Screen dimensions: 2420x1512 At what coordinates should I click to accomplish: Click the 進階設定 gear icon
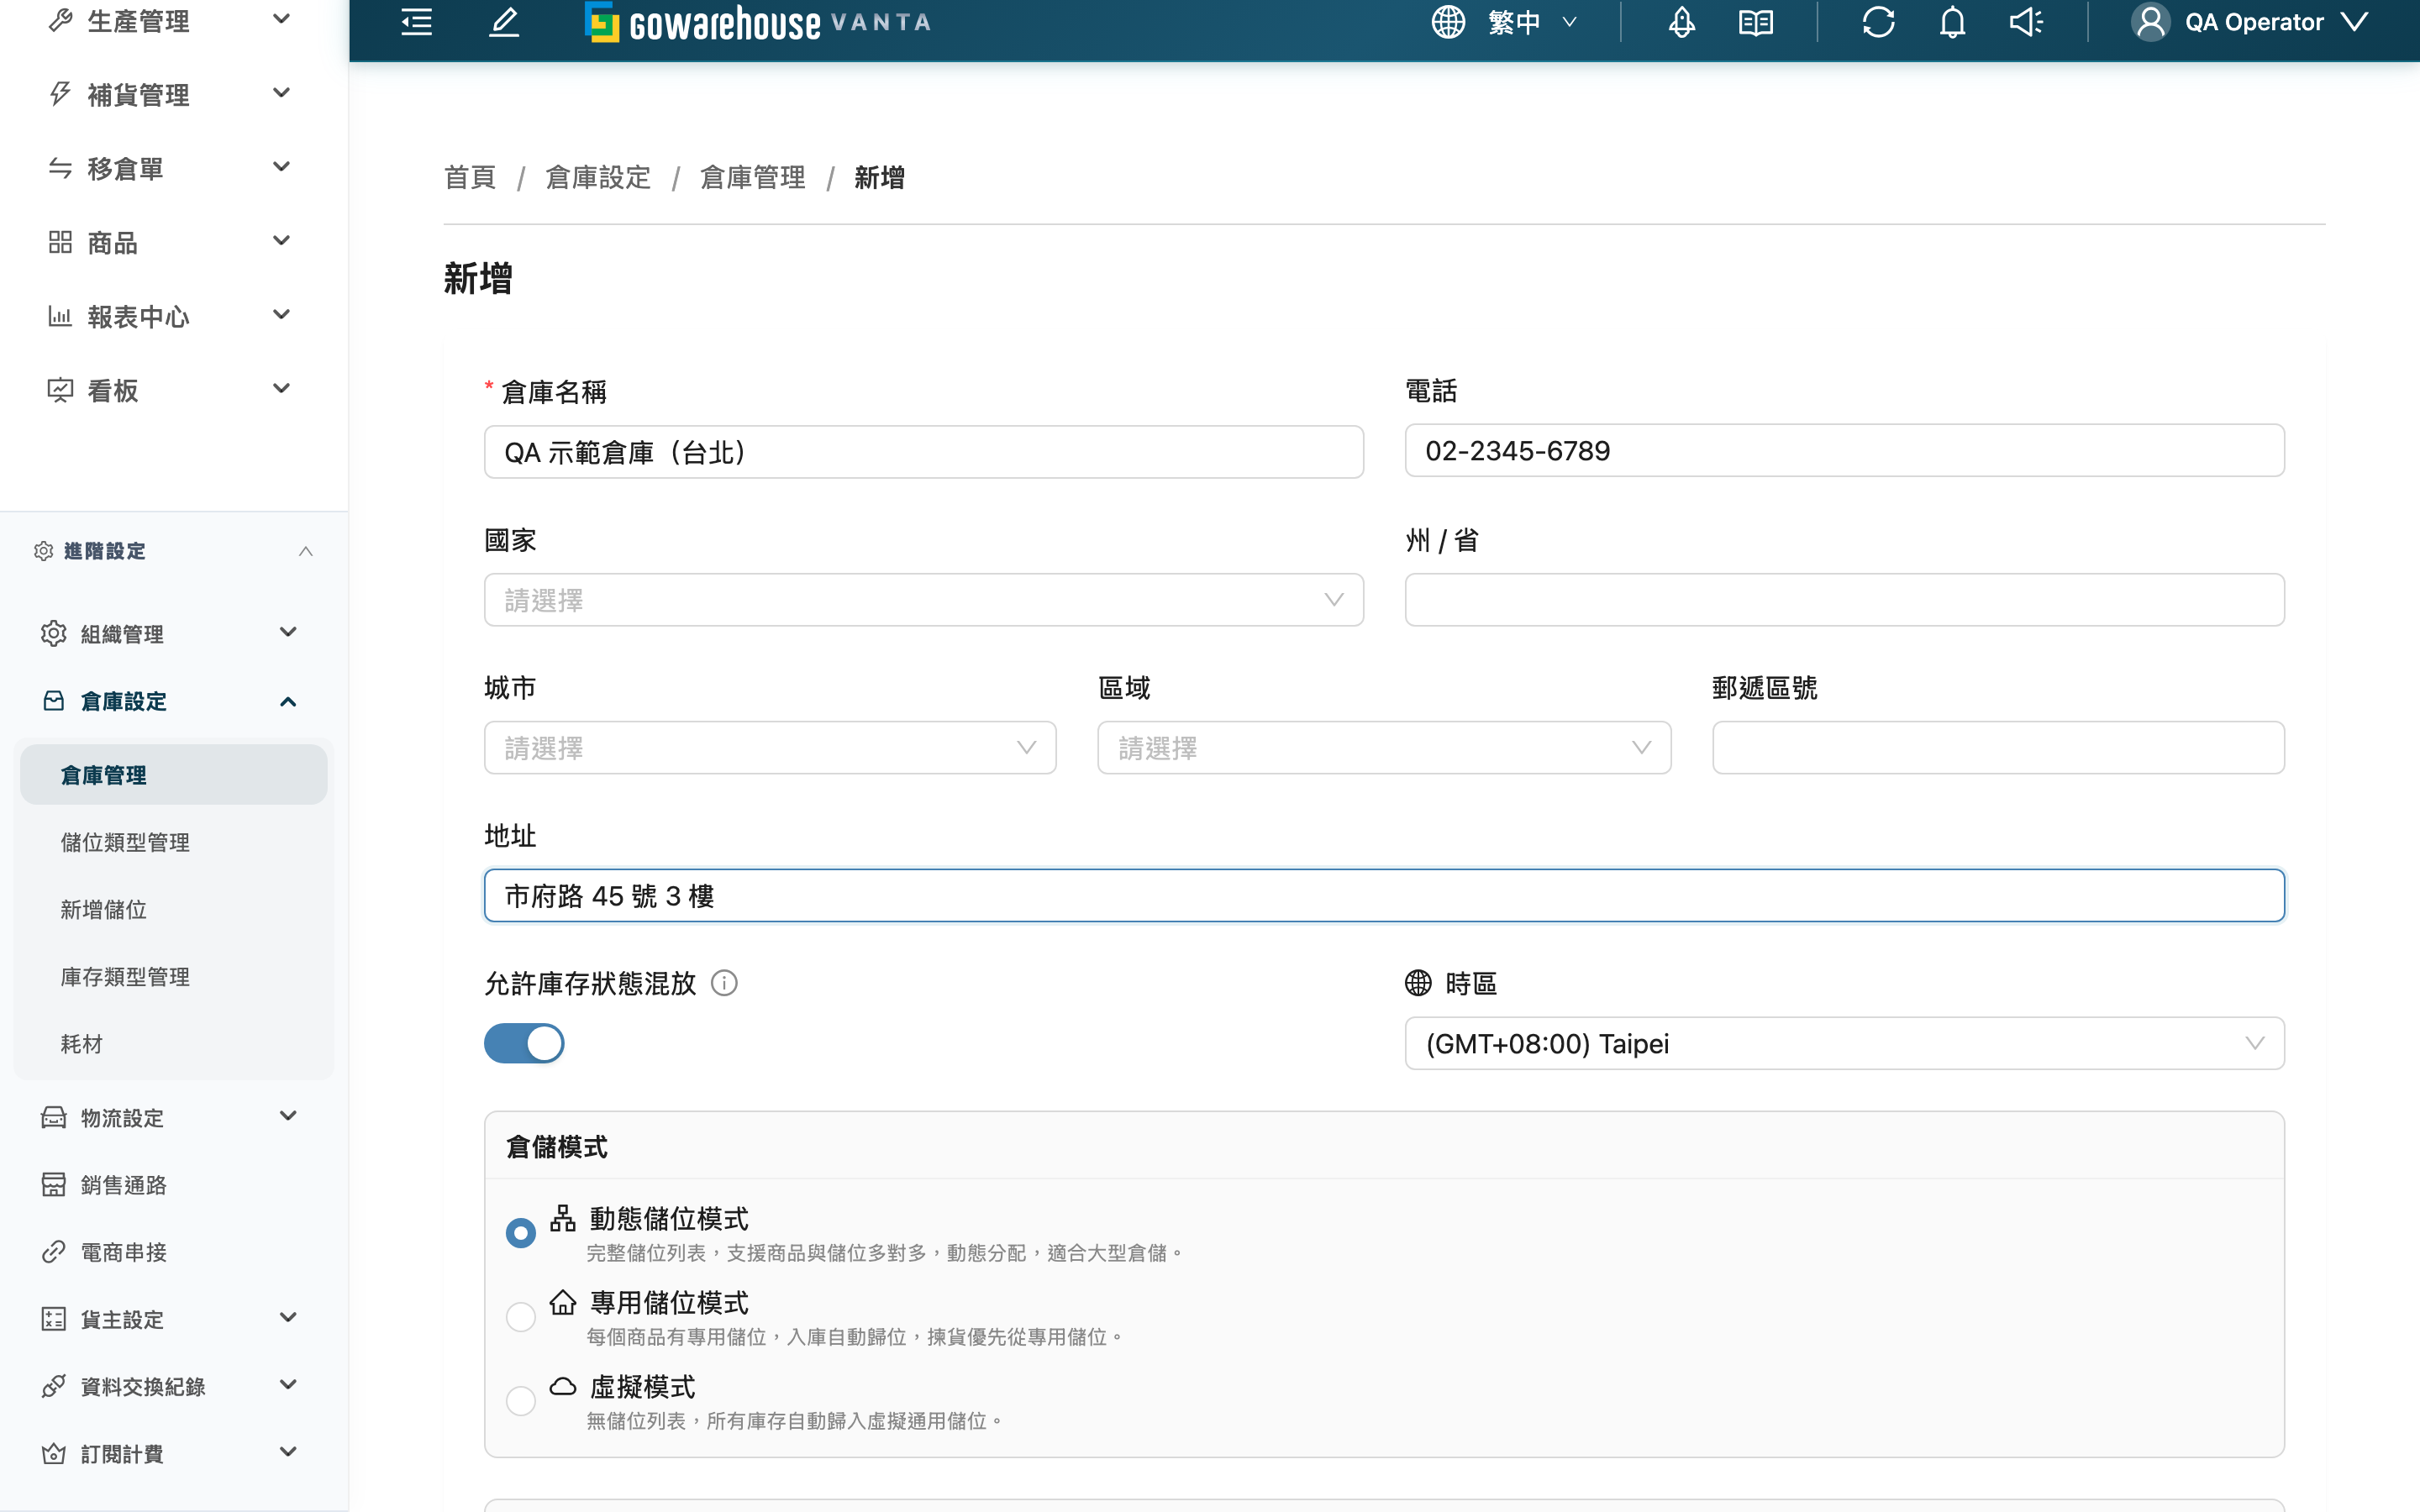(x=43, y=551)
